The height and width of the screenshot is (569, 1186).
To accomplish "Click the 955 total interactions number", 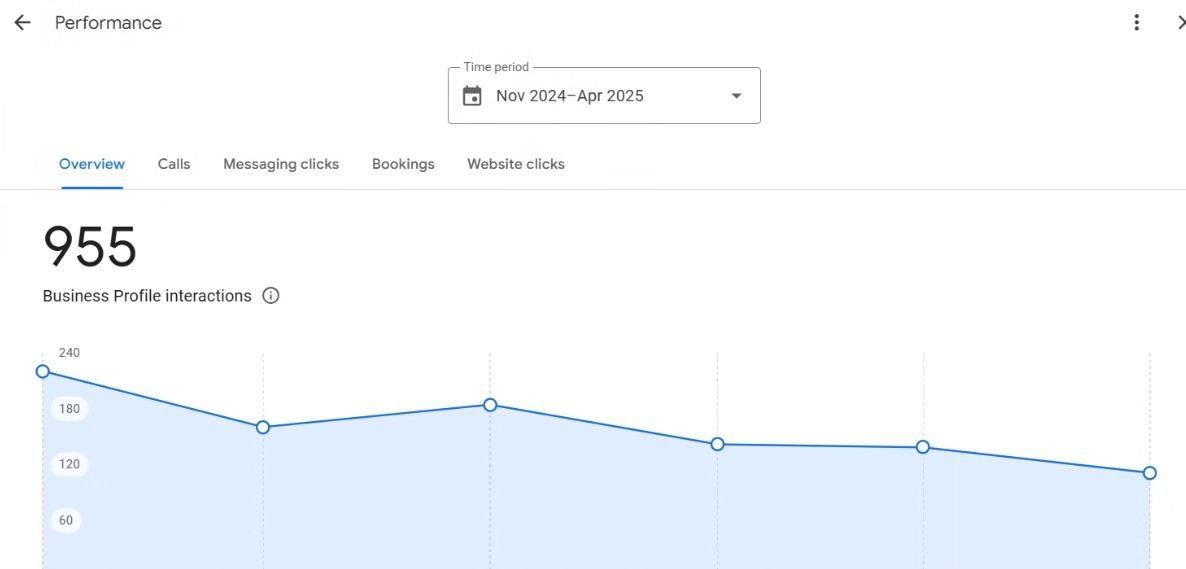I will tap(90, 247).
